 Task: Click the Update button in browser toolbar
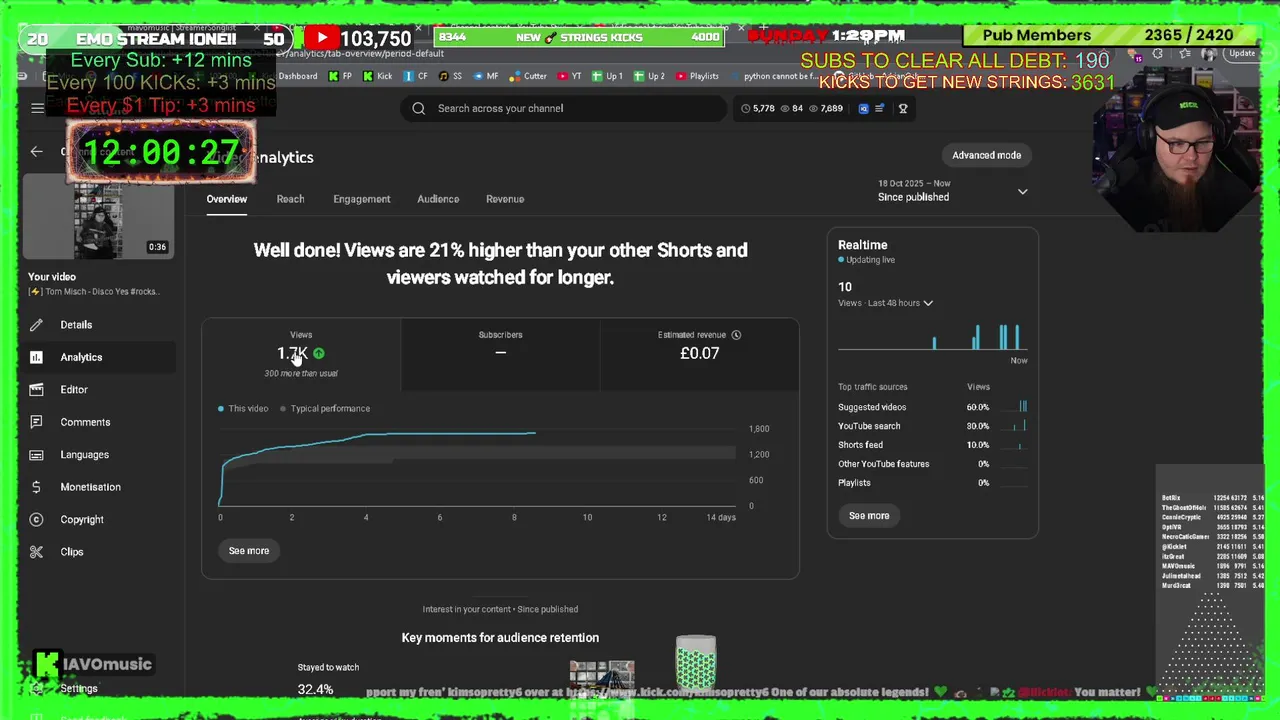tap(1241, 54)
